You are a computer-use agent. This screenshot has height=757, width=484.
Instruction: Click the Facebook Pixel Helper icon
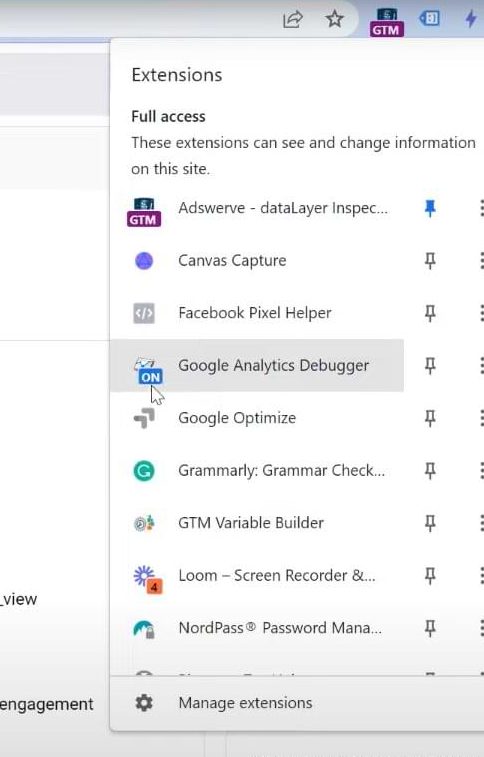tap(144, 313)
